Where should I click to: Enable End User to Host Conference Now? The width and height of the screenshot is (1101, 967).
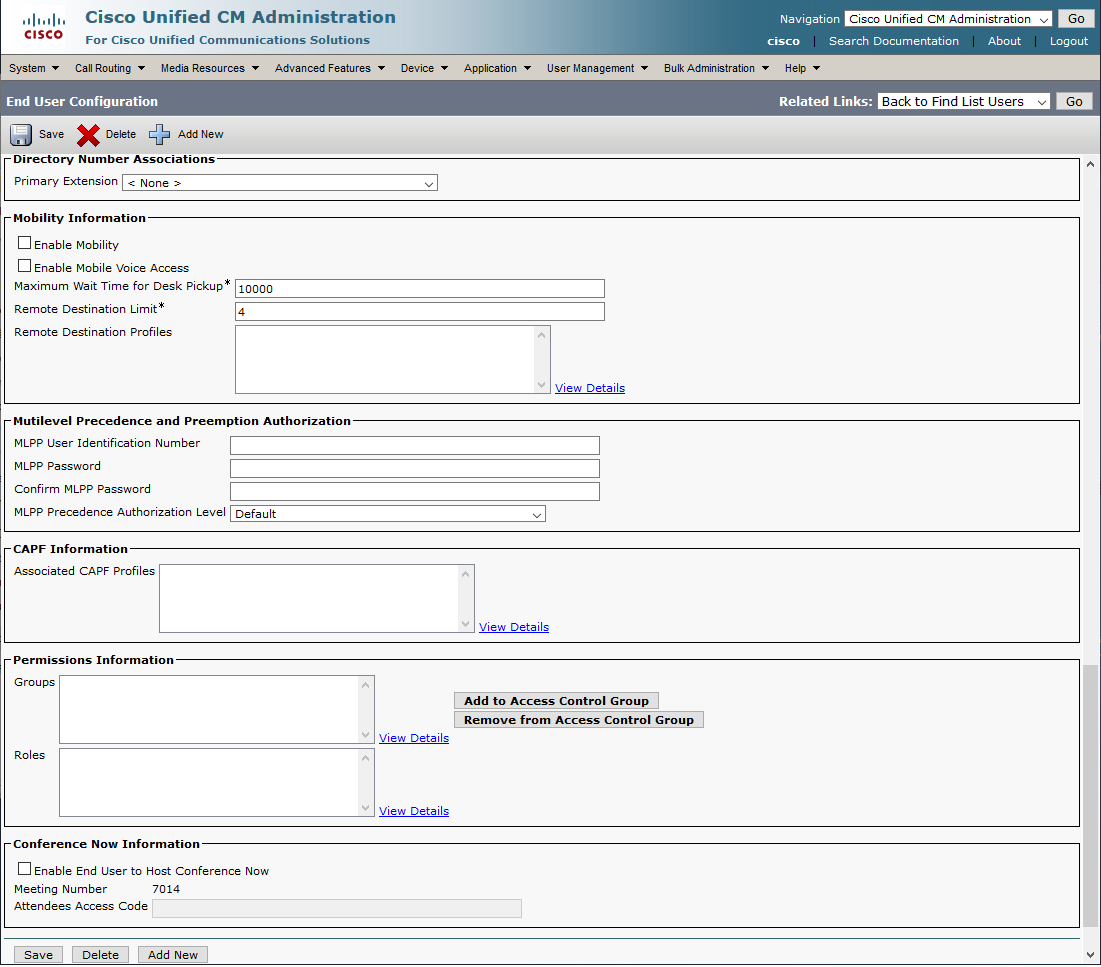(x=25, y=869)
